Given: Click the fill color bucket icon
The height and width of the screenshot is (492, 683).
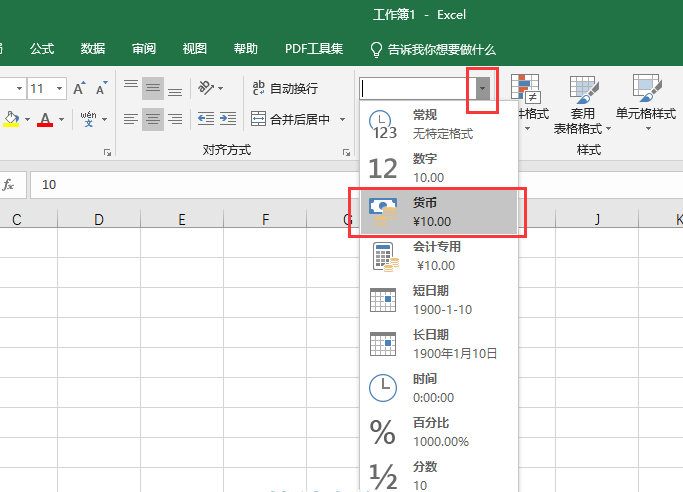Looking at the screenshot, I should tap(11, 119).
